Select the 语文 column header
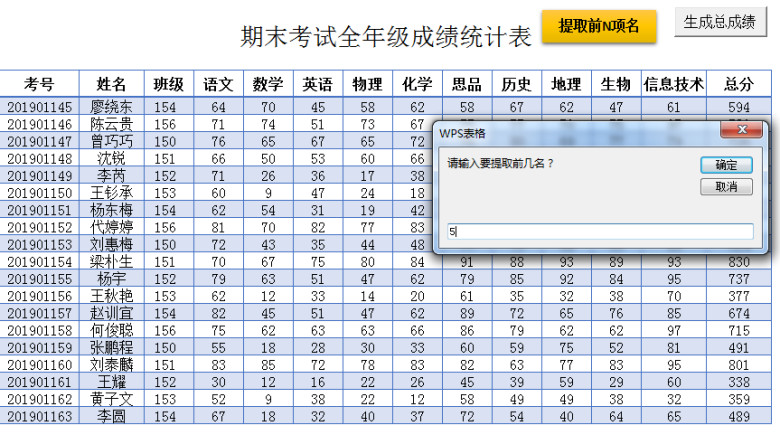Screen dimensions: 780x435 coord(218,84)
